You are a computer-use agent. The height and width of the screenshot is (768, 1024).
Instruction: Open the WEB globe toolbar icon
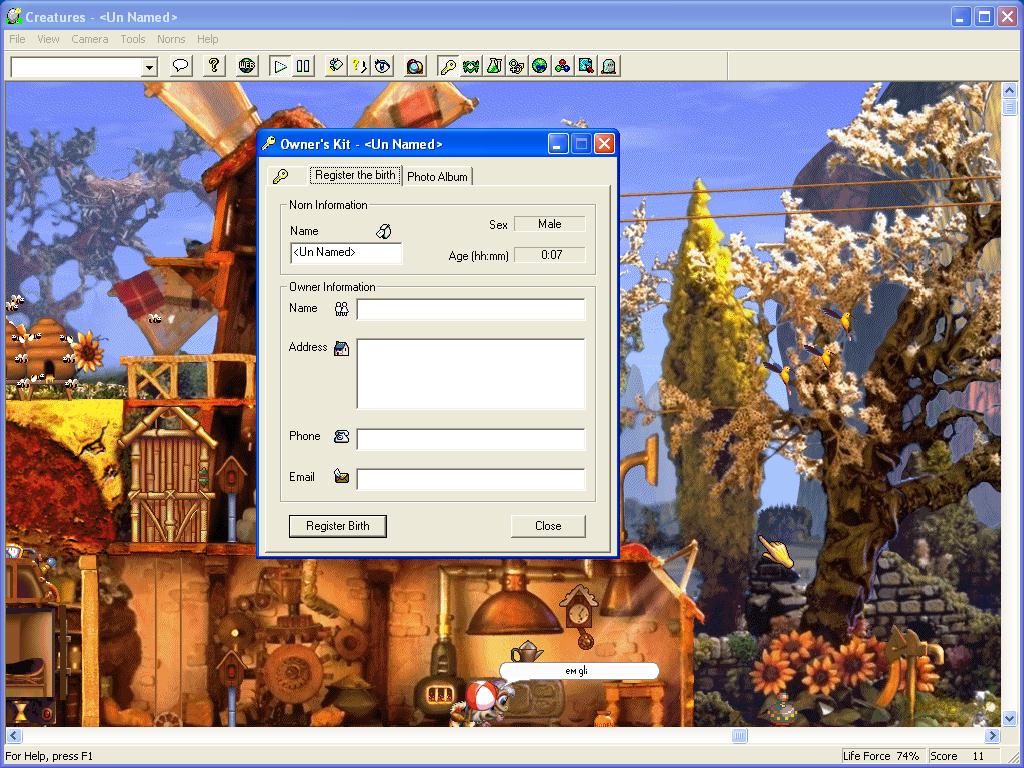point(247,66)
